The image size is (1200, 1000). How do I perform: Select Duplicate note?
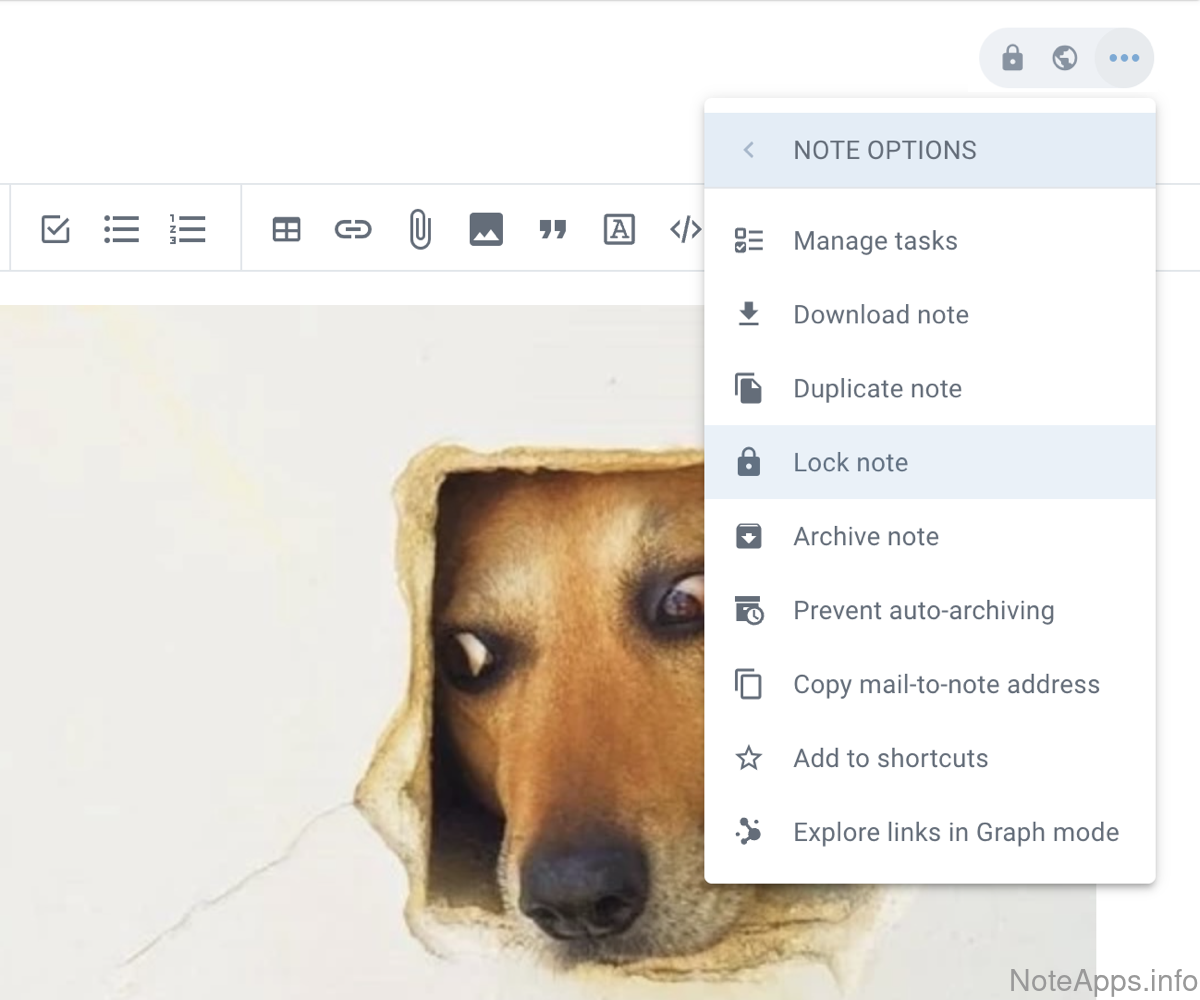click(x=877, y=389)
